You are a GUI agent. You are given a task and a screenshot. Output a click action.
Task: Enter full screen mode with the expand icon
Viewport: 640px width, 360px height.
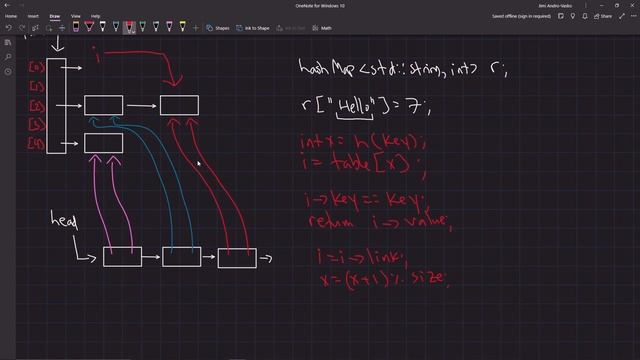[x=622, y=16]
